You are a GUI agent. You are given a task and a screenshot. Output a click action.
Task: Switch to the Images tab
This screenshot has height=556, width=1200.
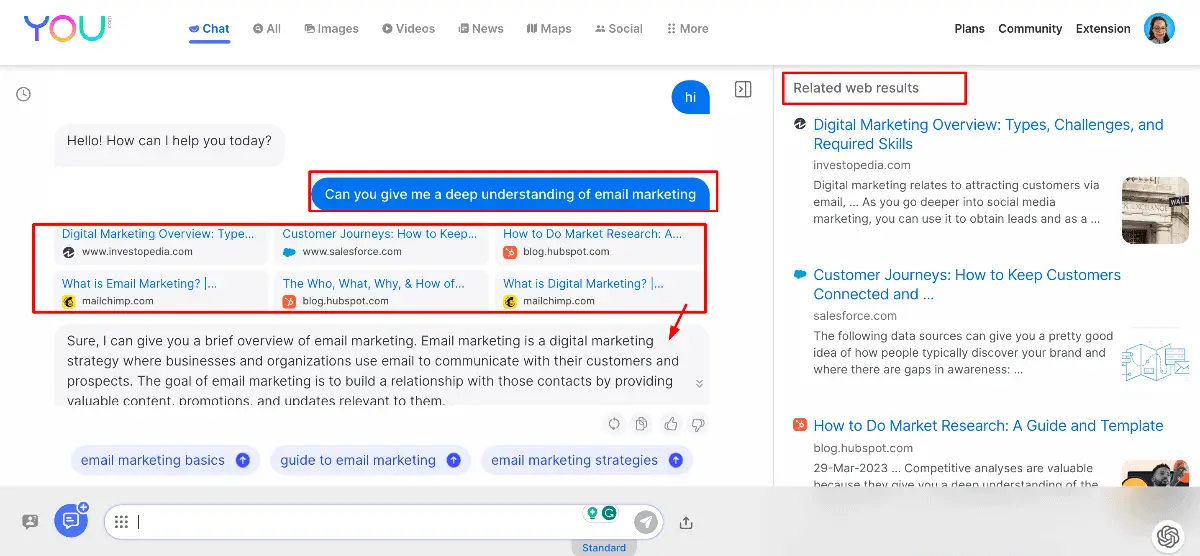point(331,29)
